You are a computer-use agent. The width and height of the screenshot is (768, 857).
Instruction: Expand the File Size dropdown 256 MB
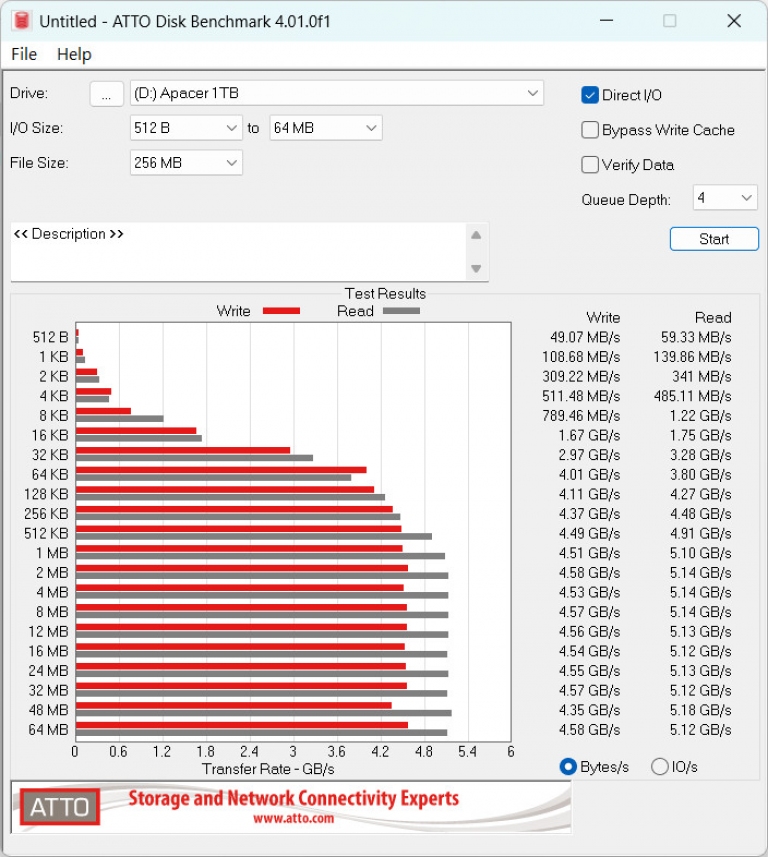186,163
